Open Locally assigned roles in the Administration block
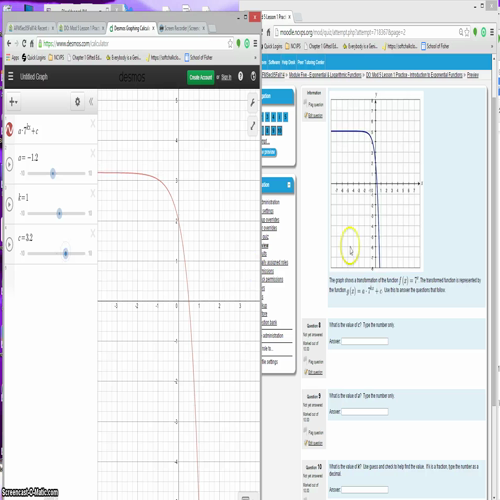This screenshot has height=500, width=500. pyautogui.click(x=275, y=263)
